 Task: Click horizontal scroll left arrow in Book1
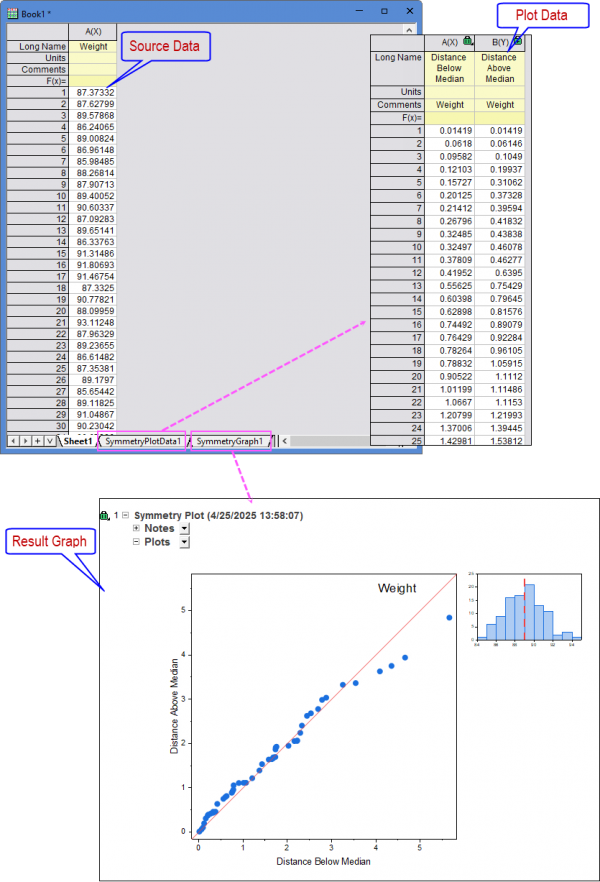(x=285, y=441)
